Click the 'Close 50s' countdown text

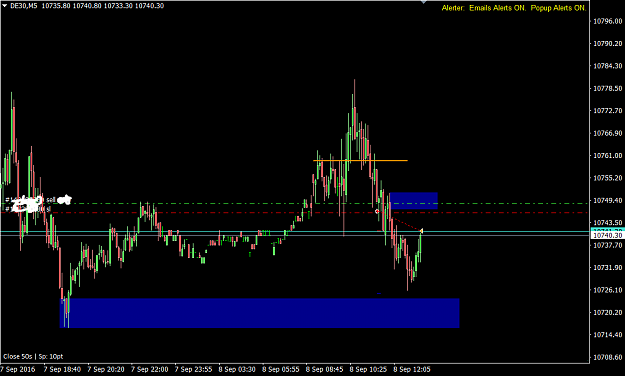(x=18, y=356)
